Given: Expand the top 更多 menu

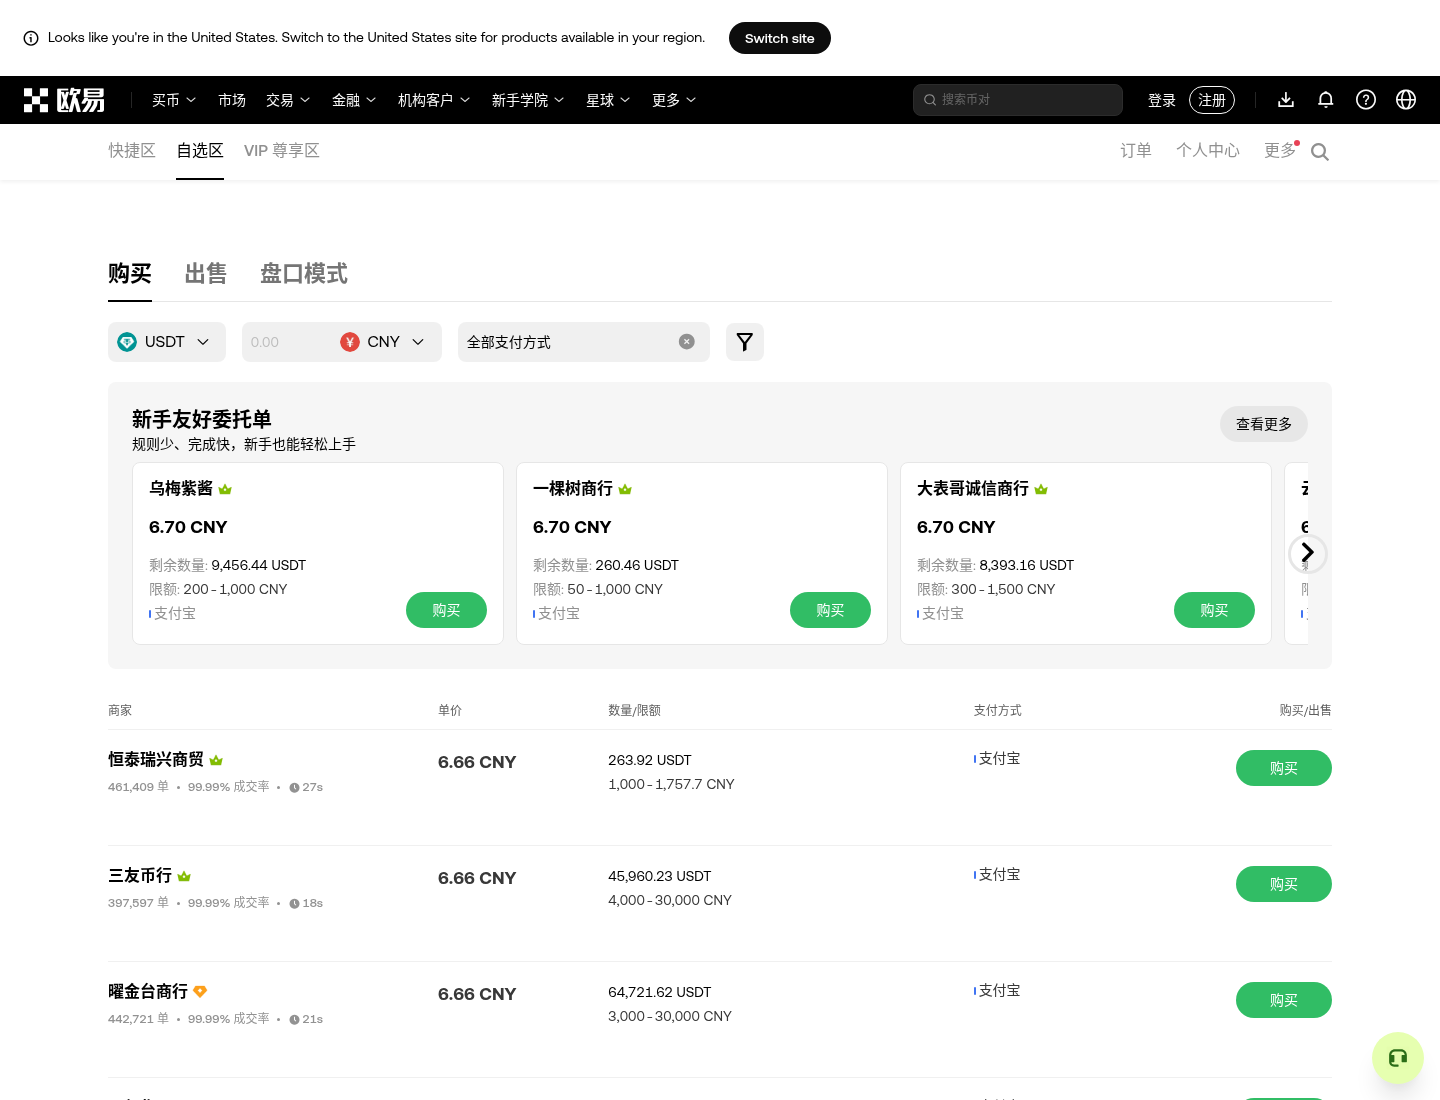Looking at the screenshot, I should (674, 100).
